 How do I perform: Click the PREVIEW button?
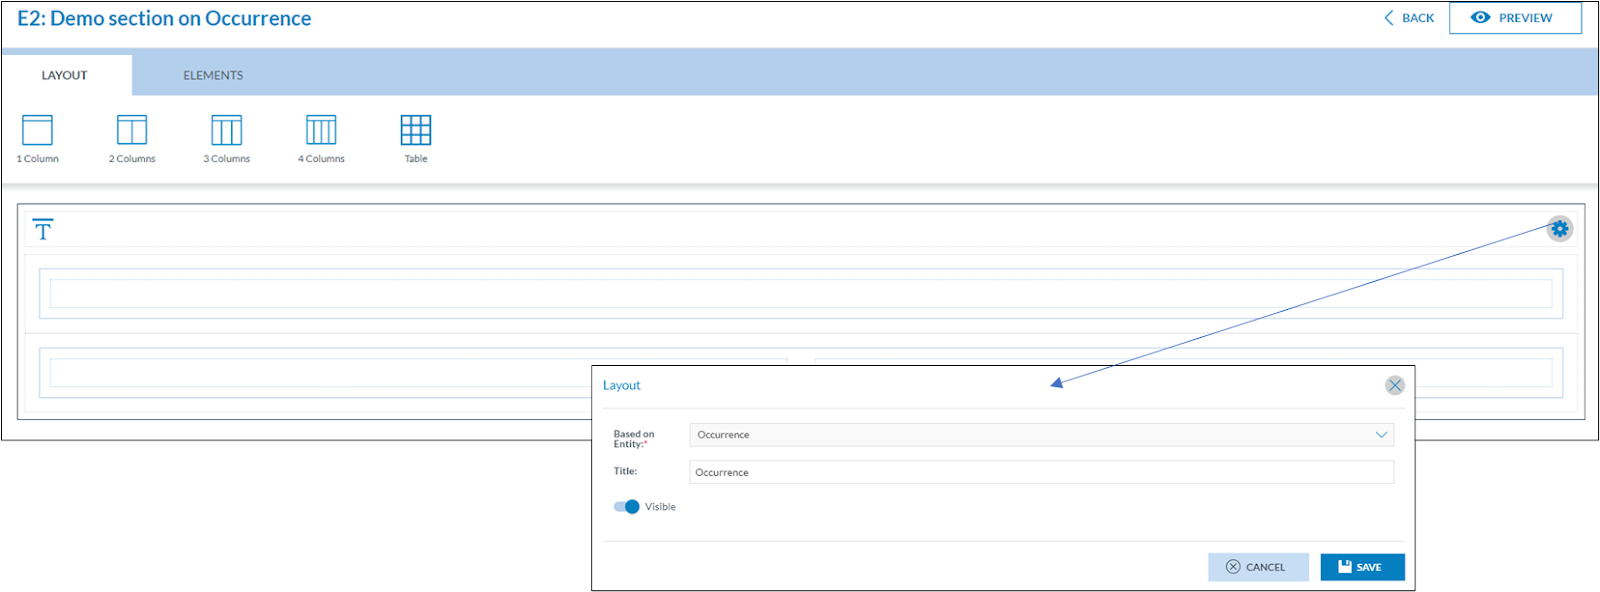point(1514,18)
